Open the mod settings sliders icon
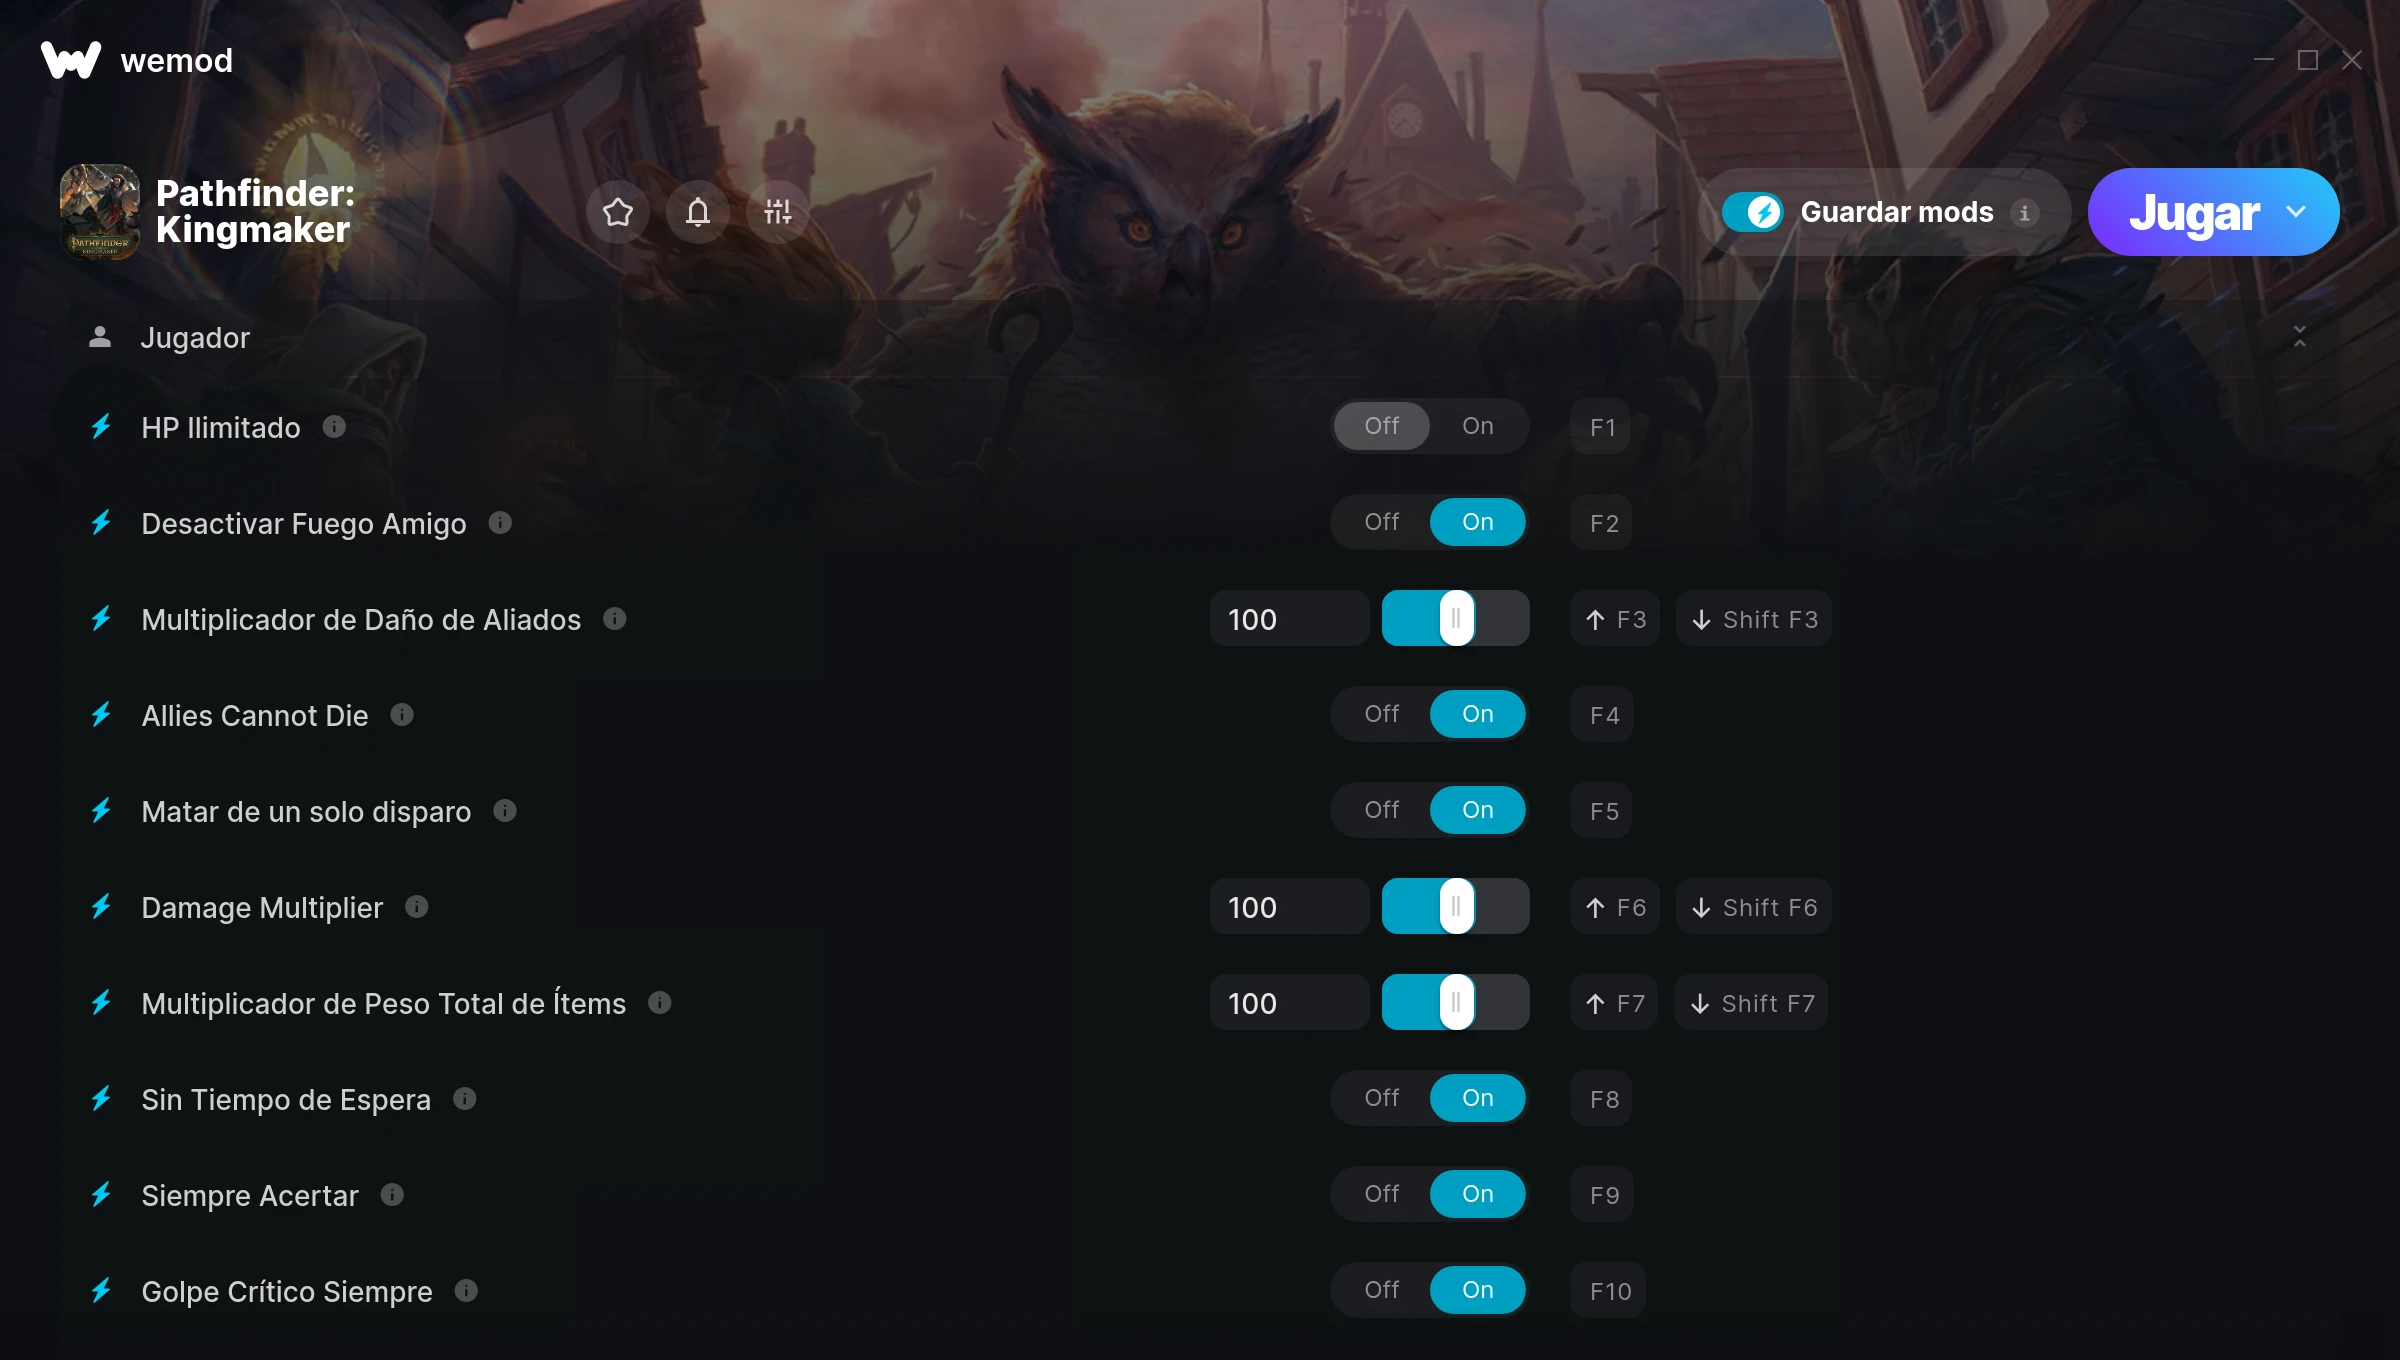 pyautogui.click(x=778, y=212)
